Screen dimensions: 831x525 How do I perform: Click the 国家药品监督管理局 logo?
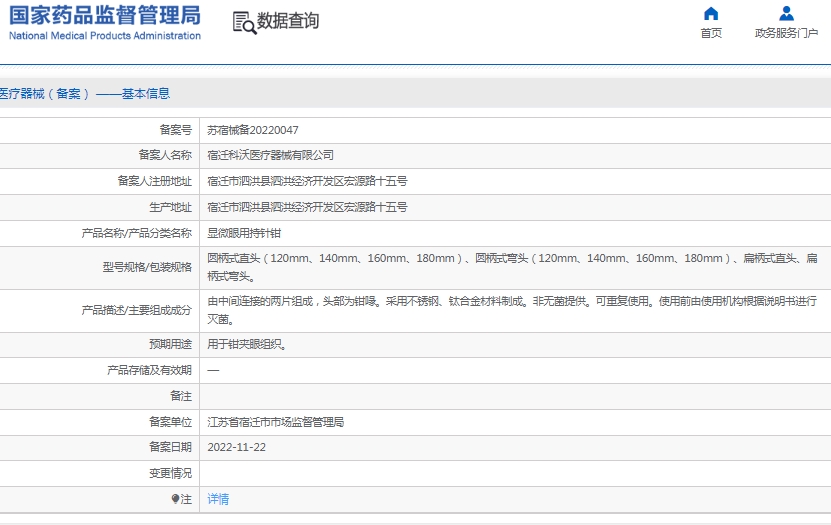pyautogui.click(x=105, y=15)
